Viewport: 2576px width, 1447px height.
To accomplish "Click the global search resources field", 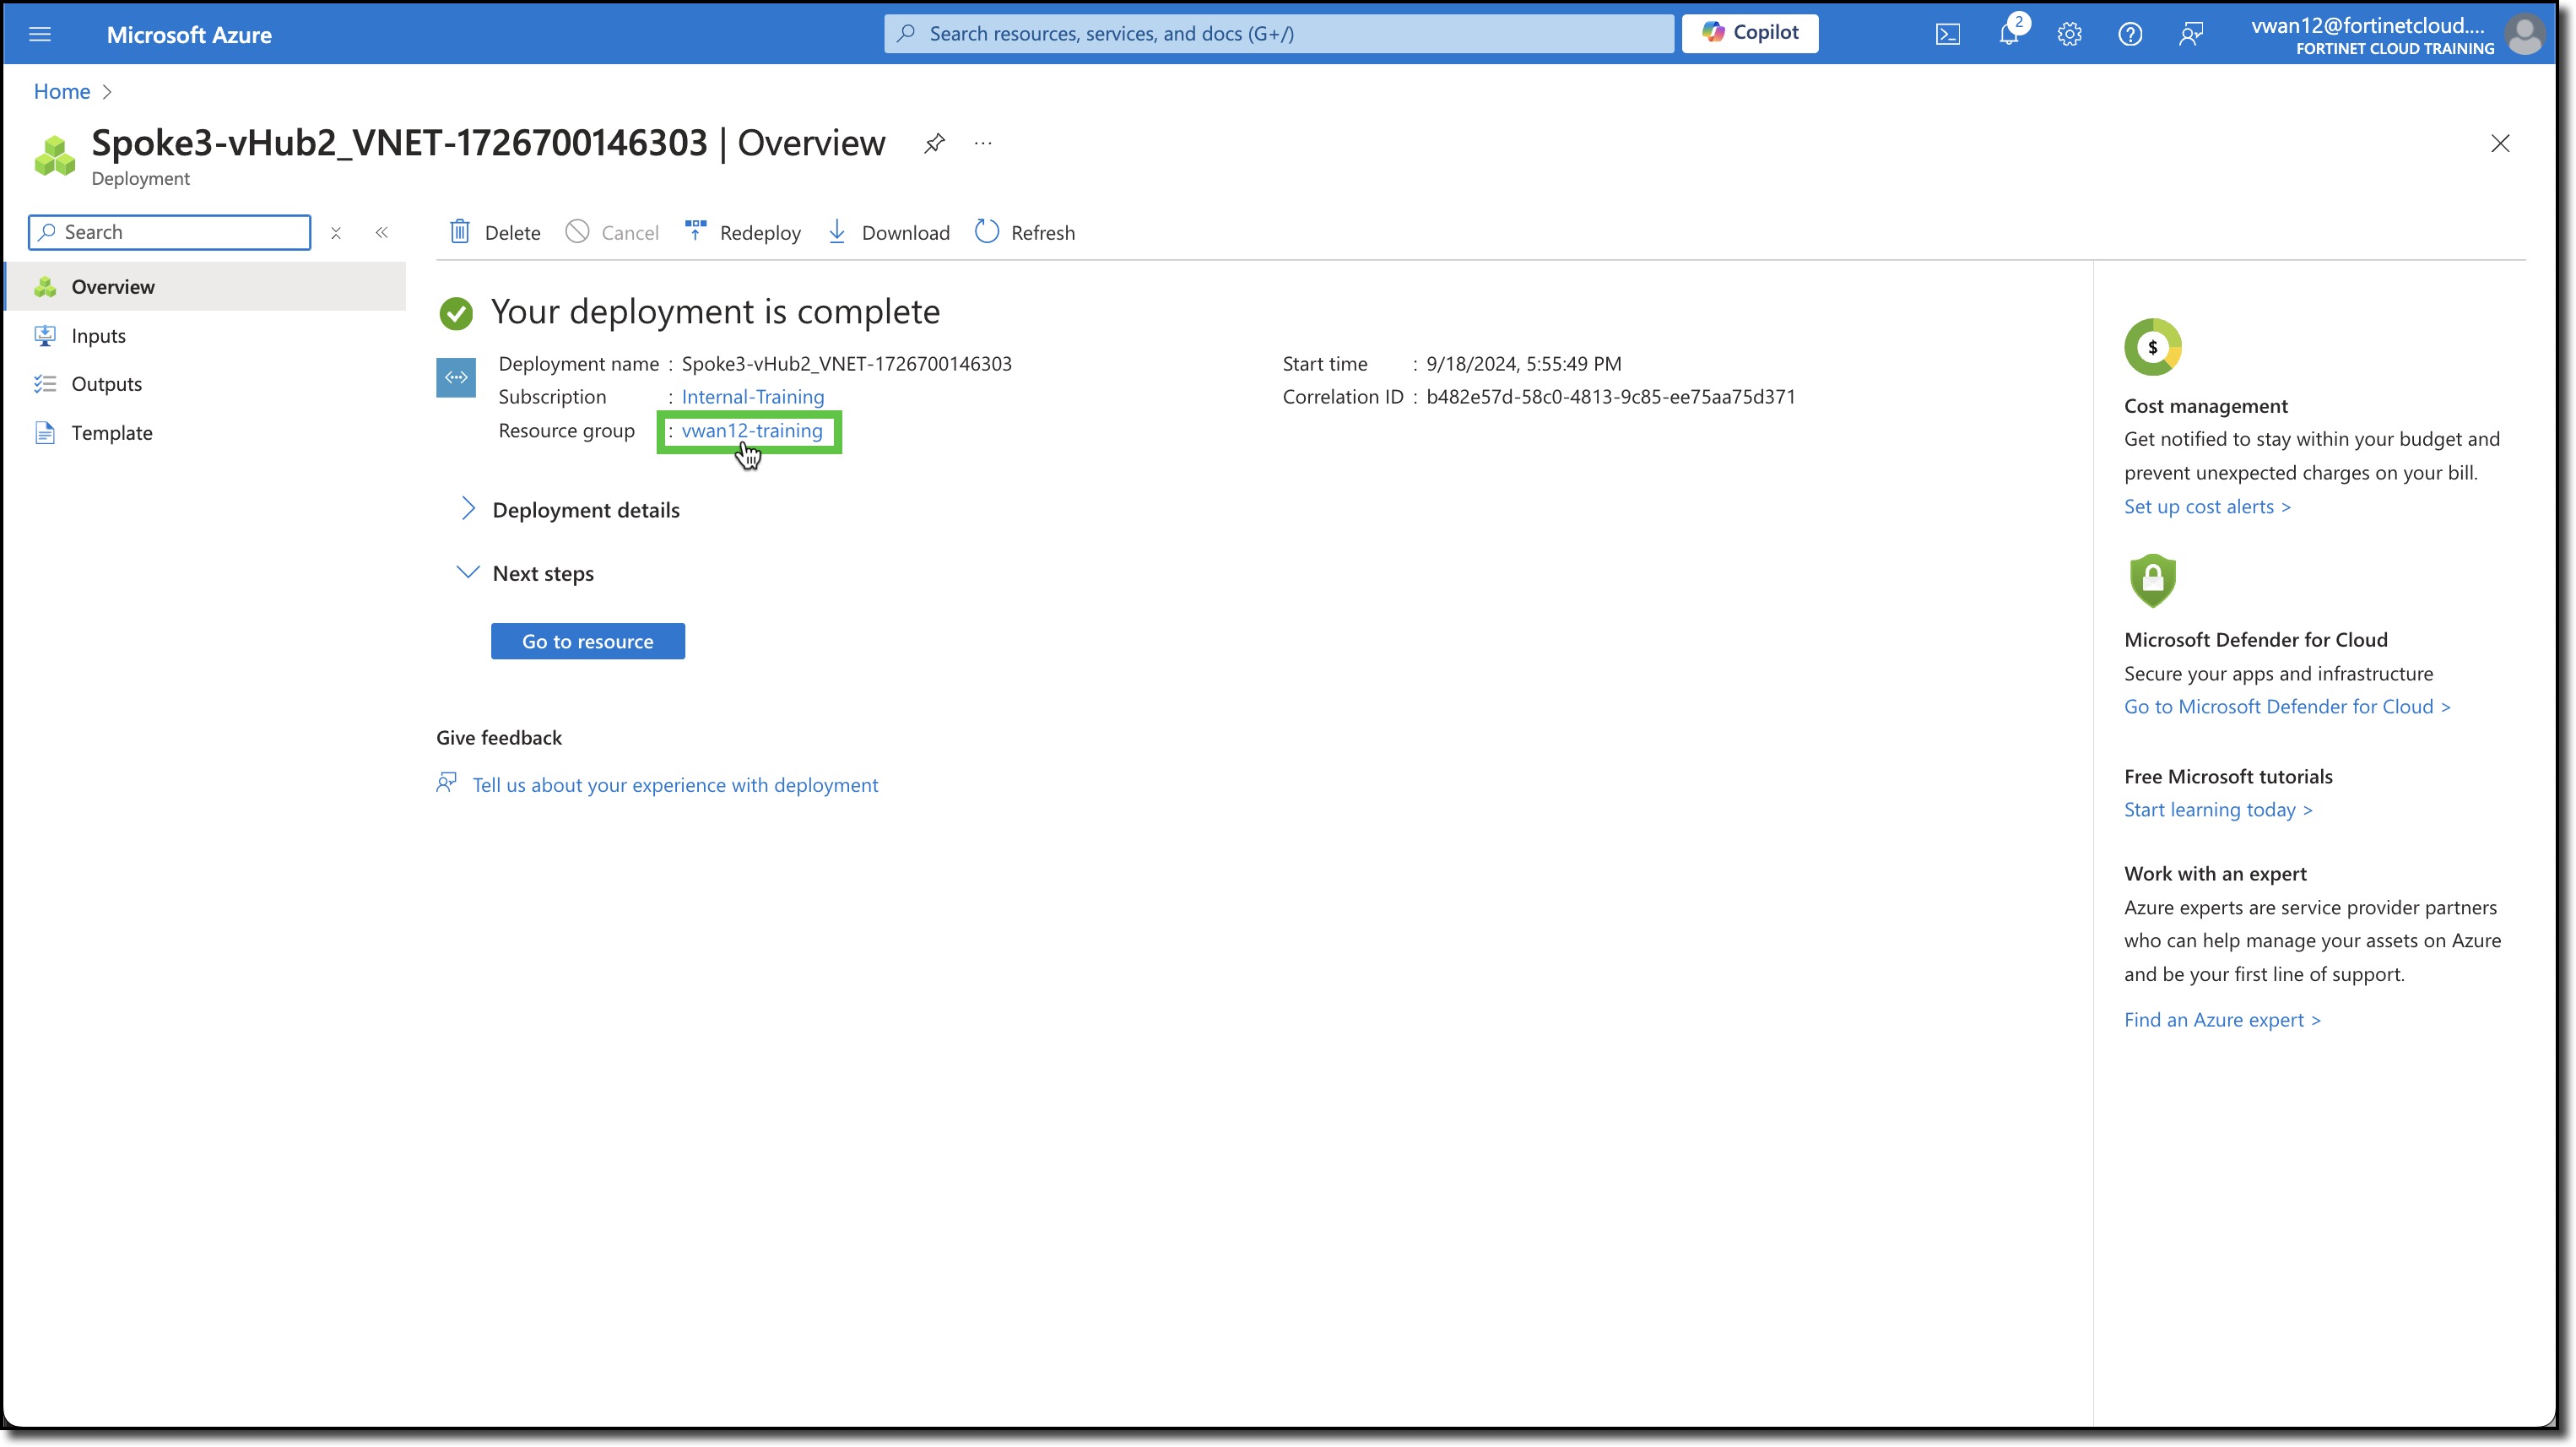I will [x=1278, y=34].
